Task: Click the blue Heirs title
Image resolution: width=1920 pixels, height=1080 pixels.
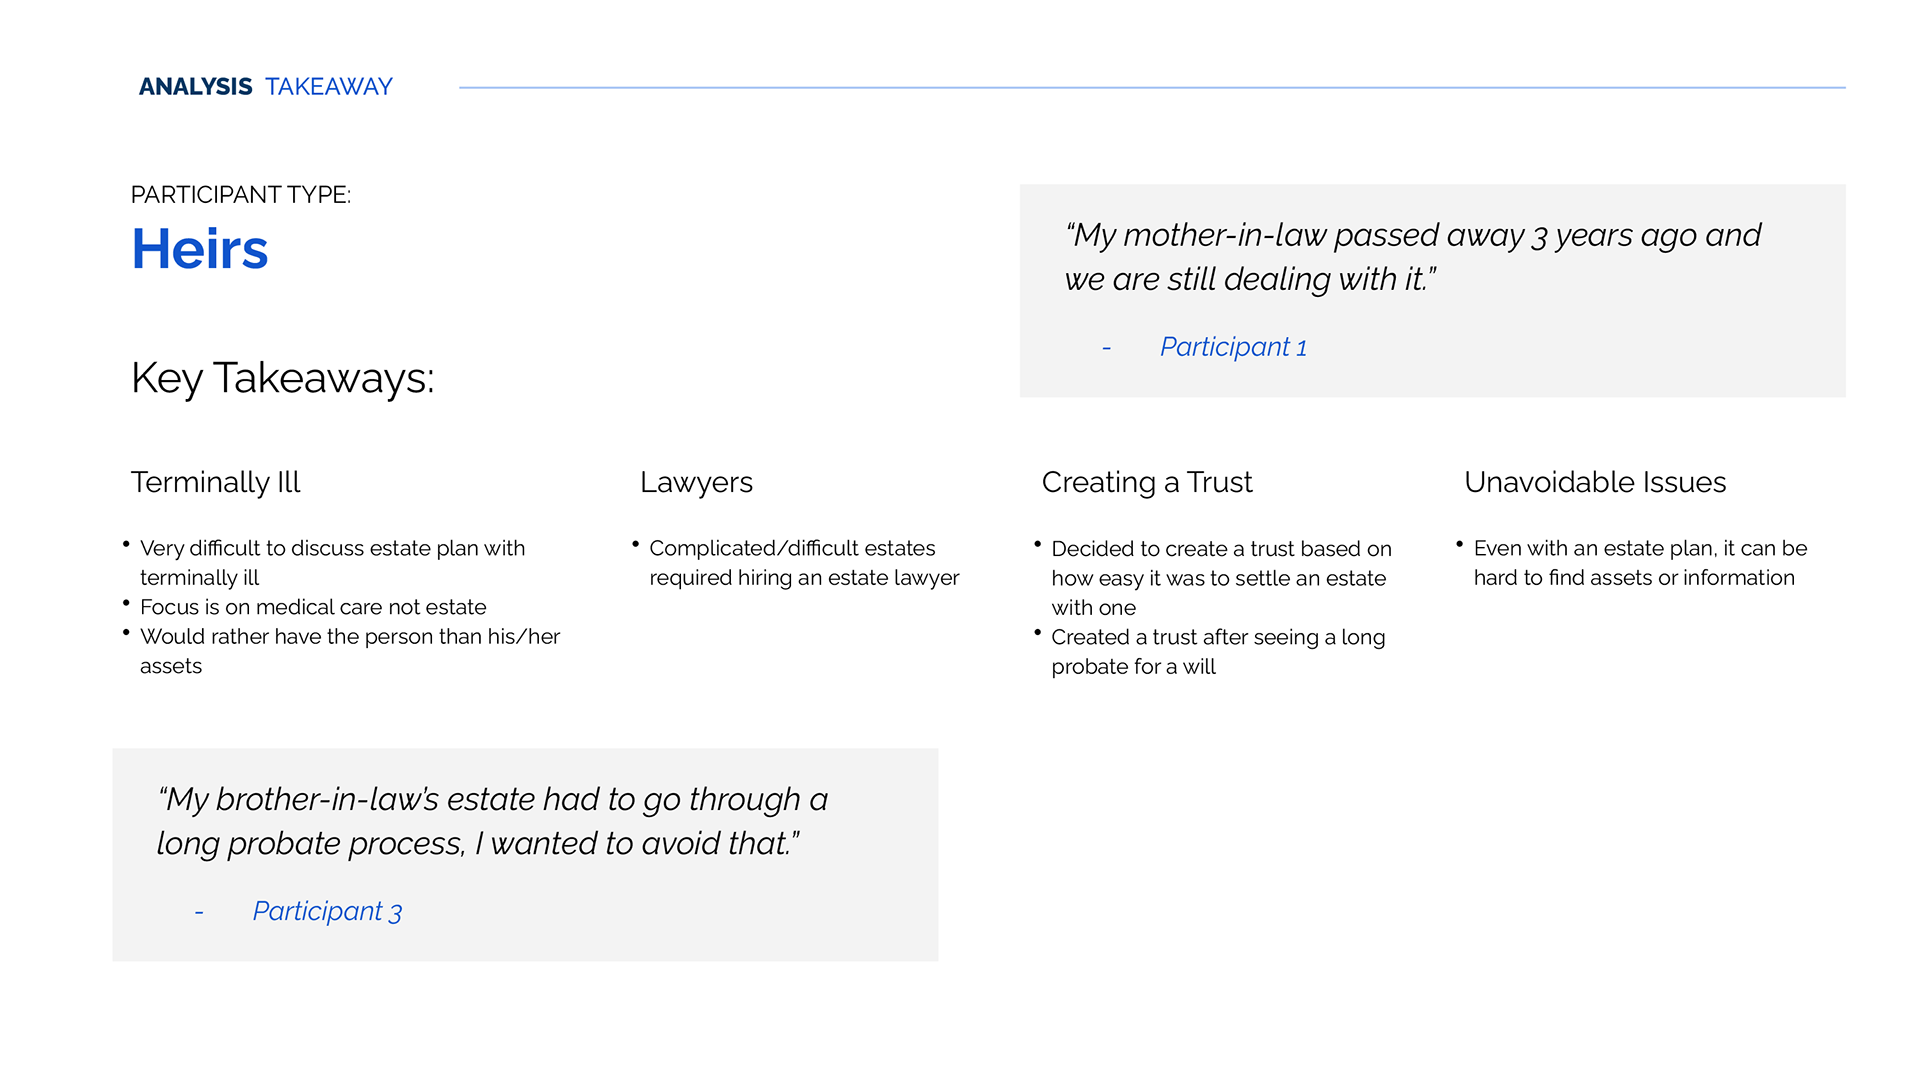Action: tap(200, 249)
